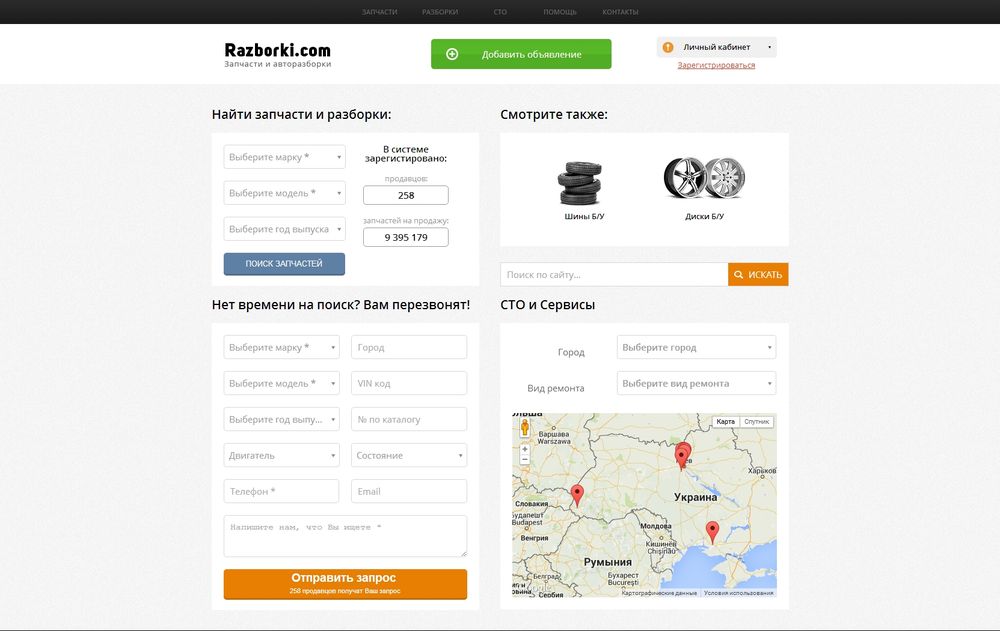Click the orange alert icon beside Личный кабинет

668,47
